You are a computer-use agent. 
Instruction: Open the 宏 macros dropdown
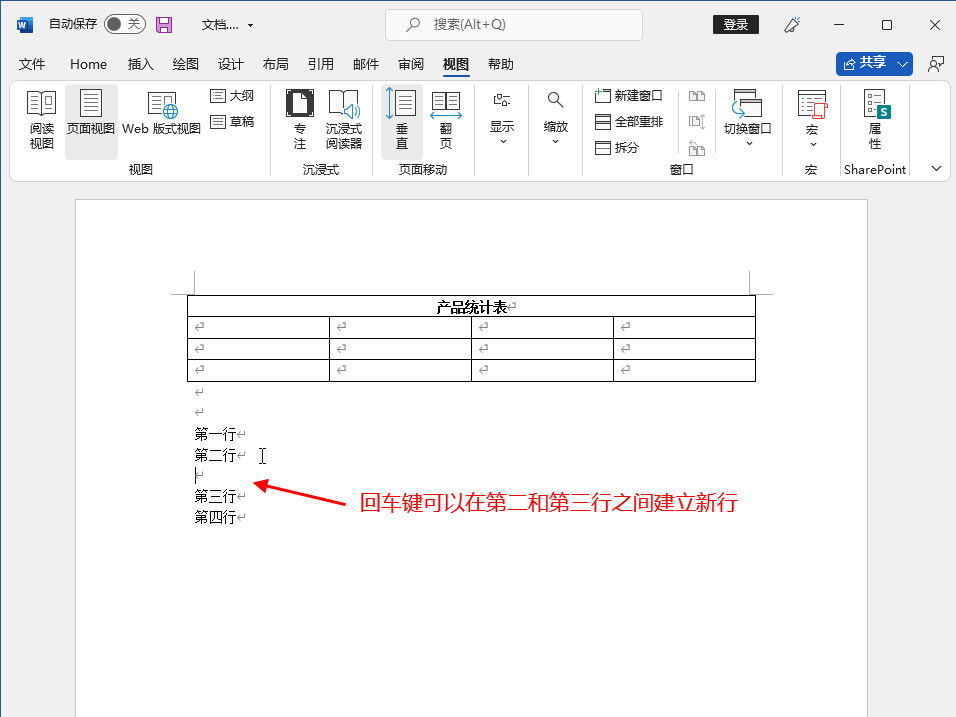[x=812, y=120]
